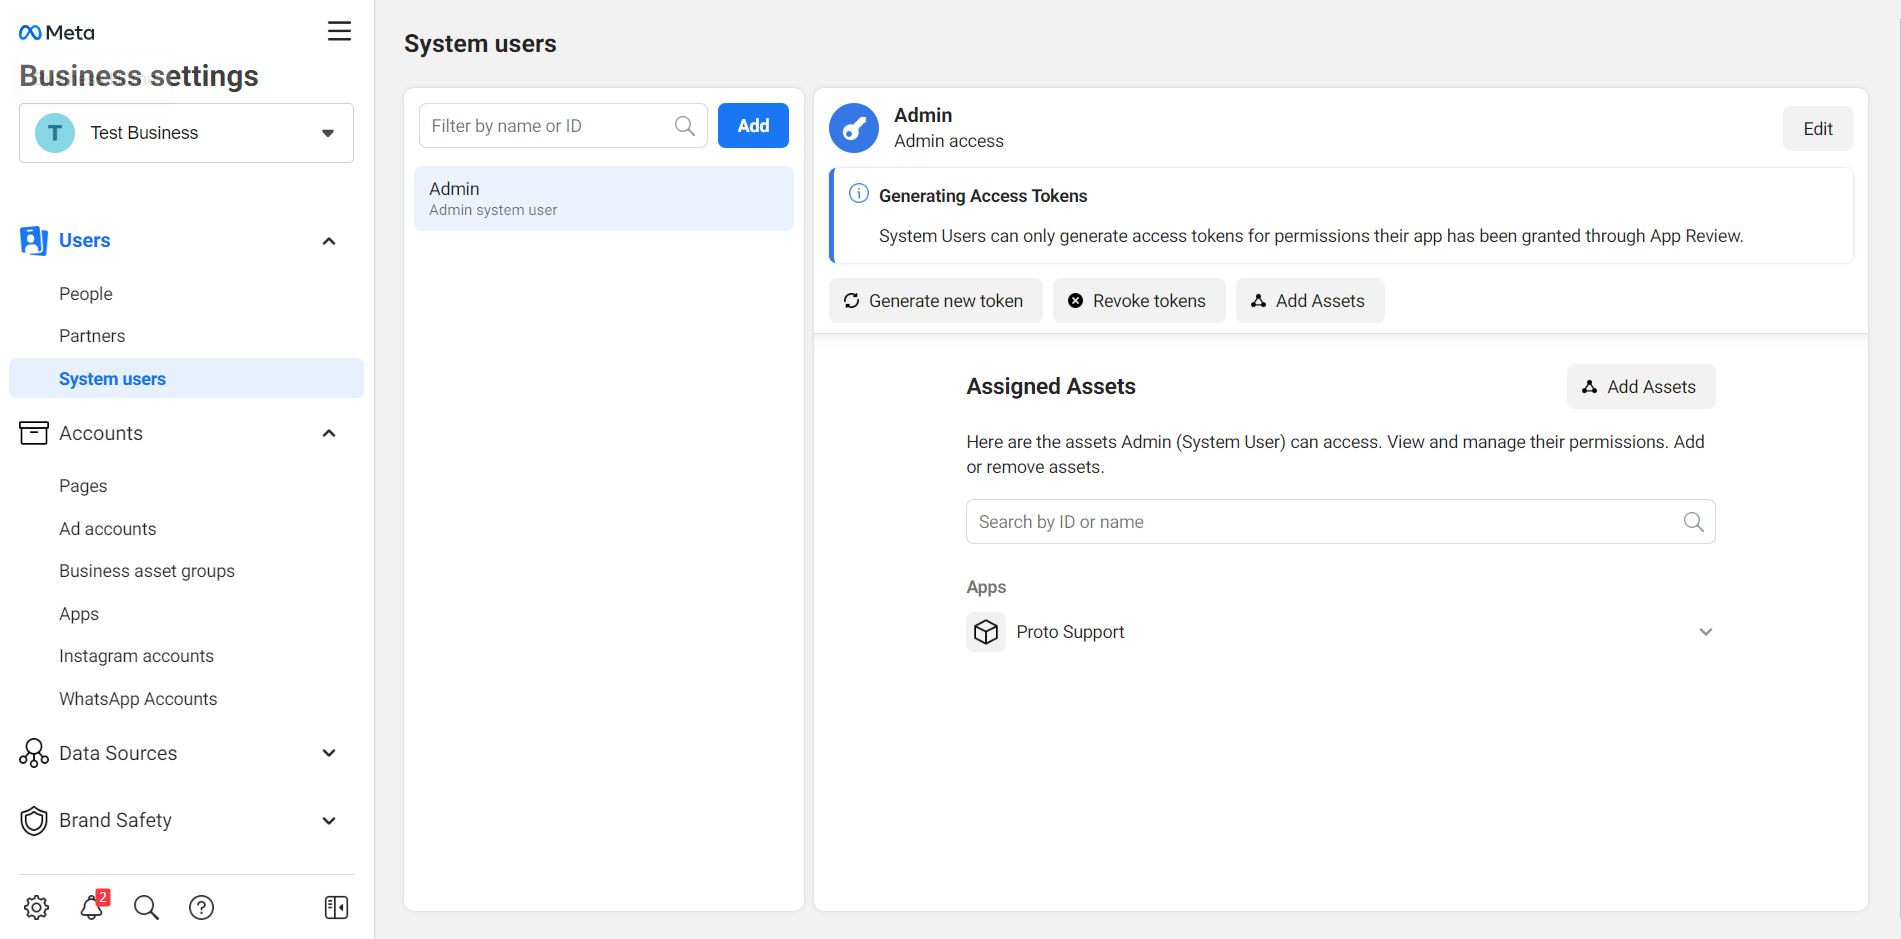
Task: Click Add Assets in Assigned Assets section
Action: [x=1641, y=387]
